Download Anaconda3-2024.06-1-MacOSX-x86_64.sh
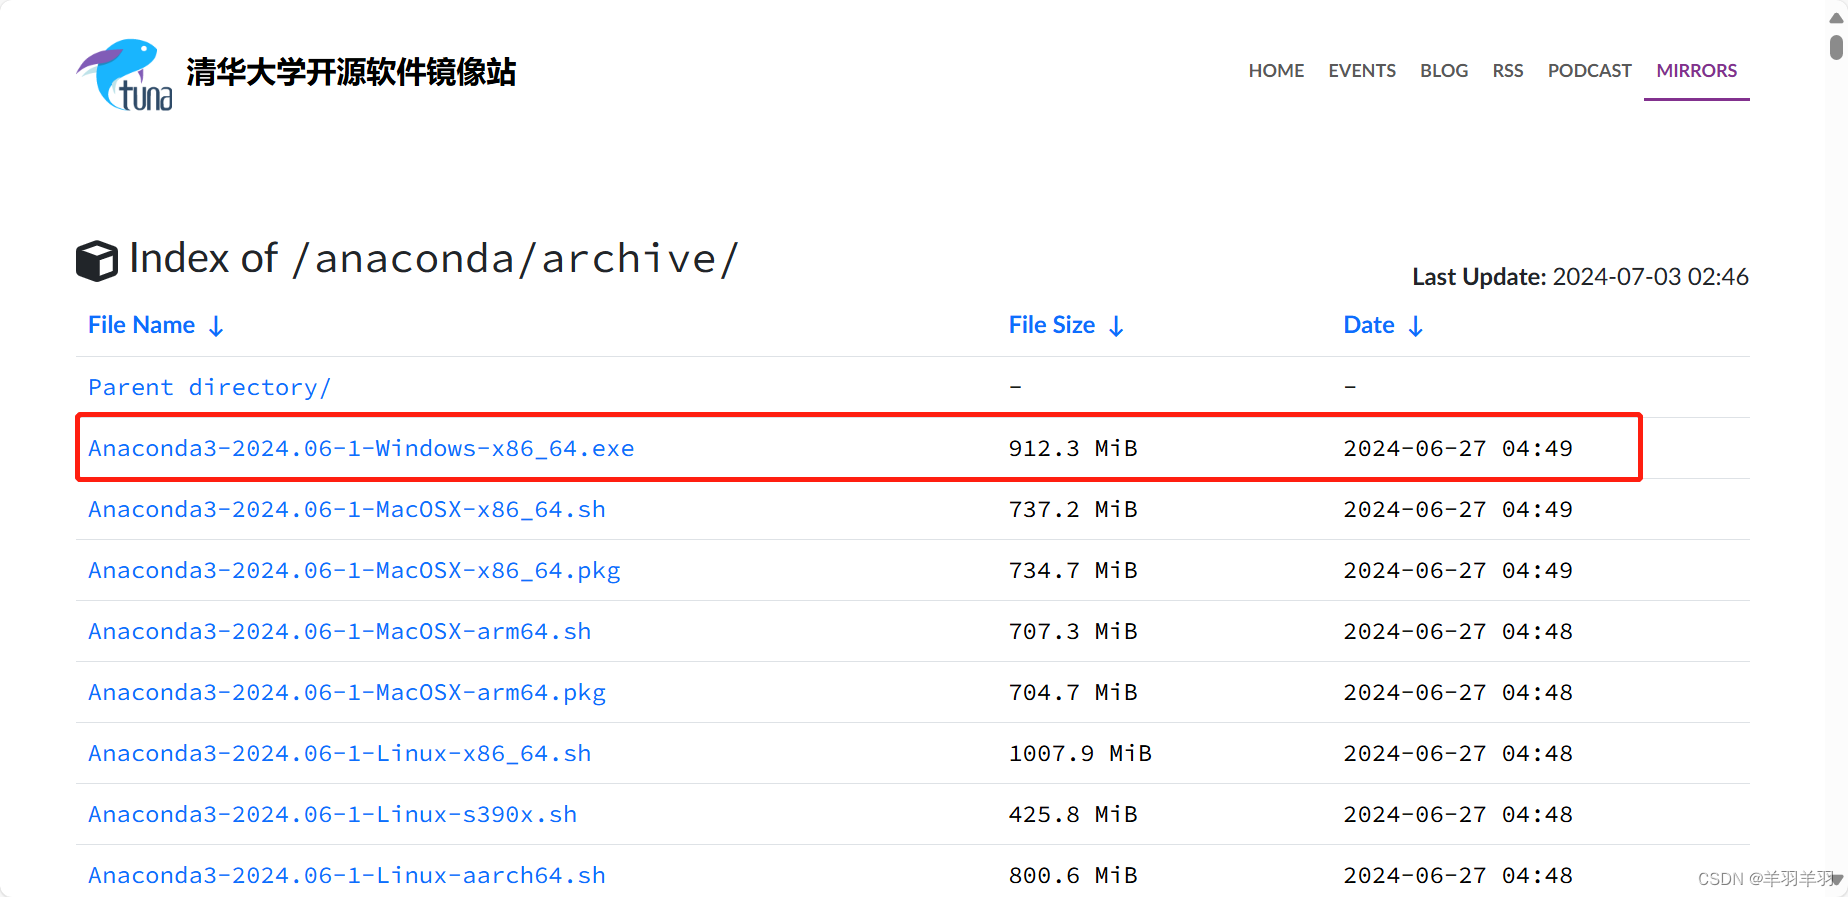 click(x=347, y=509)
